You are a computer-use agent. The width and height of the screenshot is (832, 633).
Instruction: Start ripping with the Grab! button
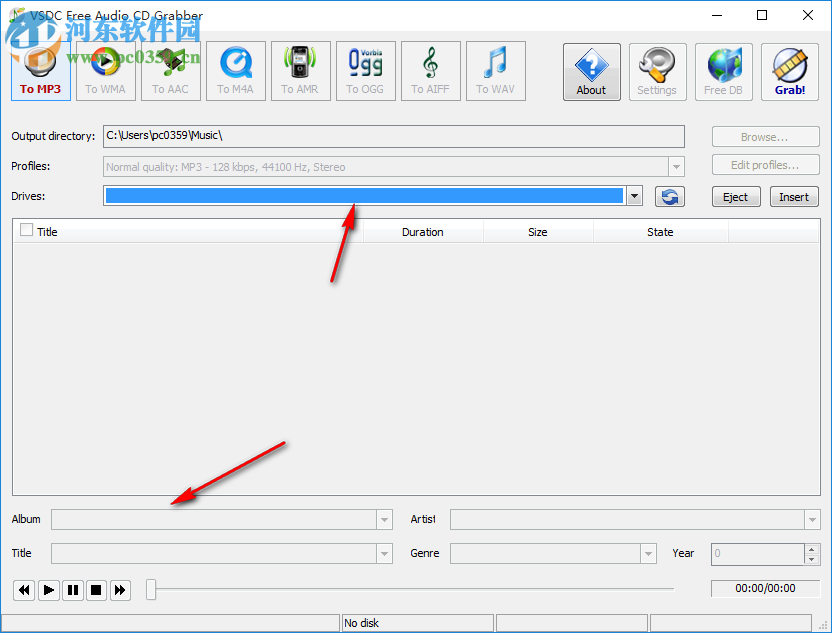(789, 71)
